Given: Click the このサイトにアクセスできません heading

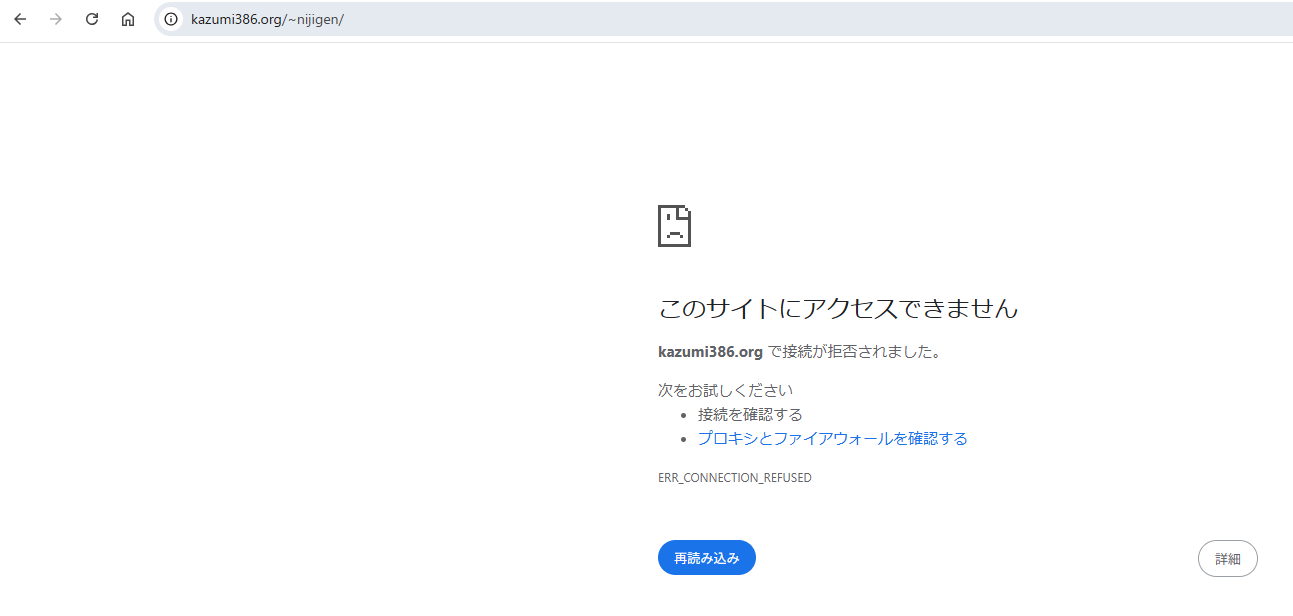Looking at the screenshot, I should pyautogui.click(x=838, y=308).
